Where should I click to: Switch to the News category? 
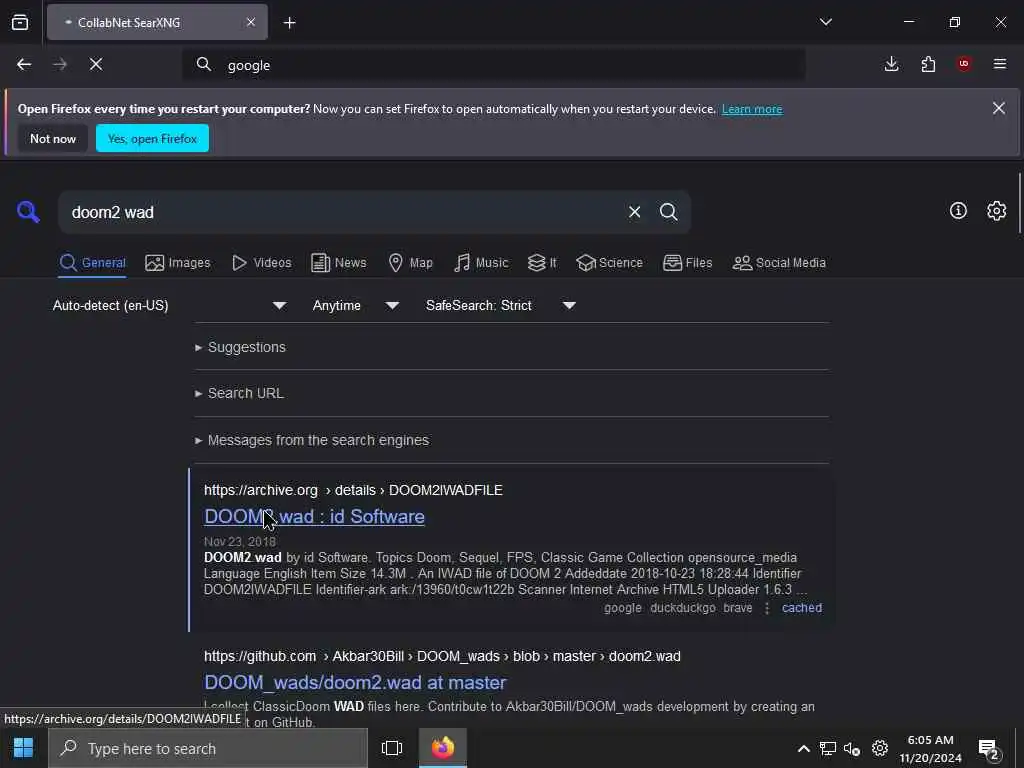[x=339, y=263]
